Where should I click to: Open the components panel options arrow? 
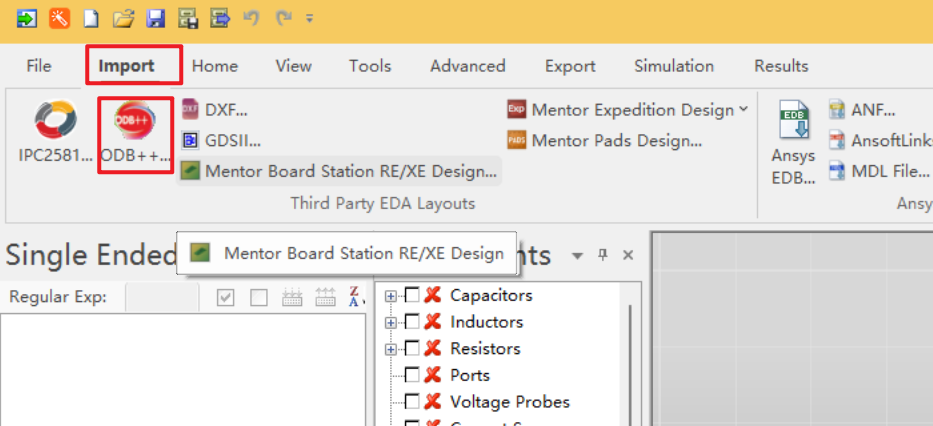point(577,256)
